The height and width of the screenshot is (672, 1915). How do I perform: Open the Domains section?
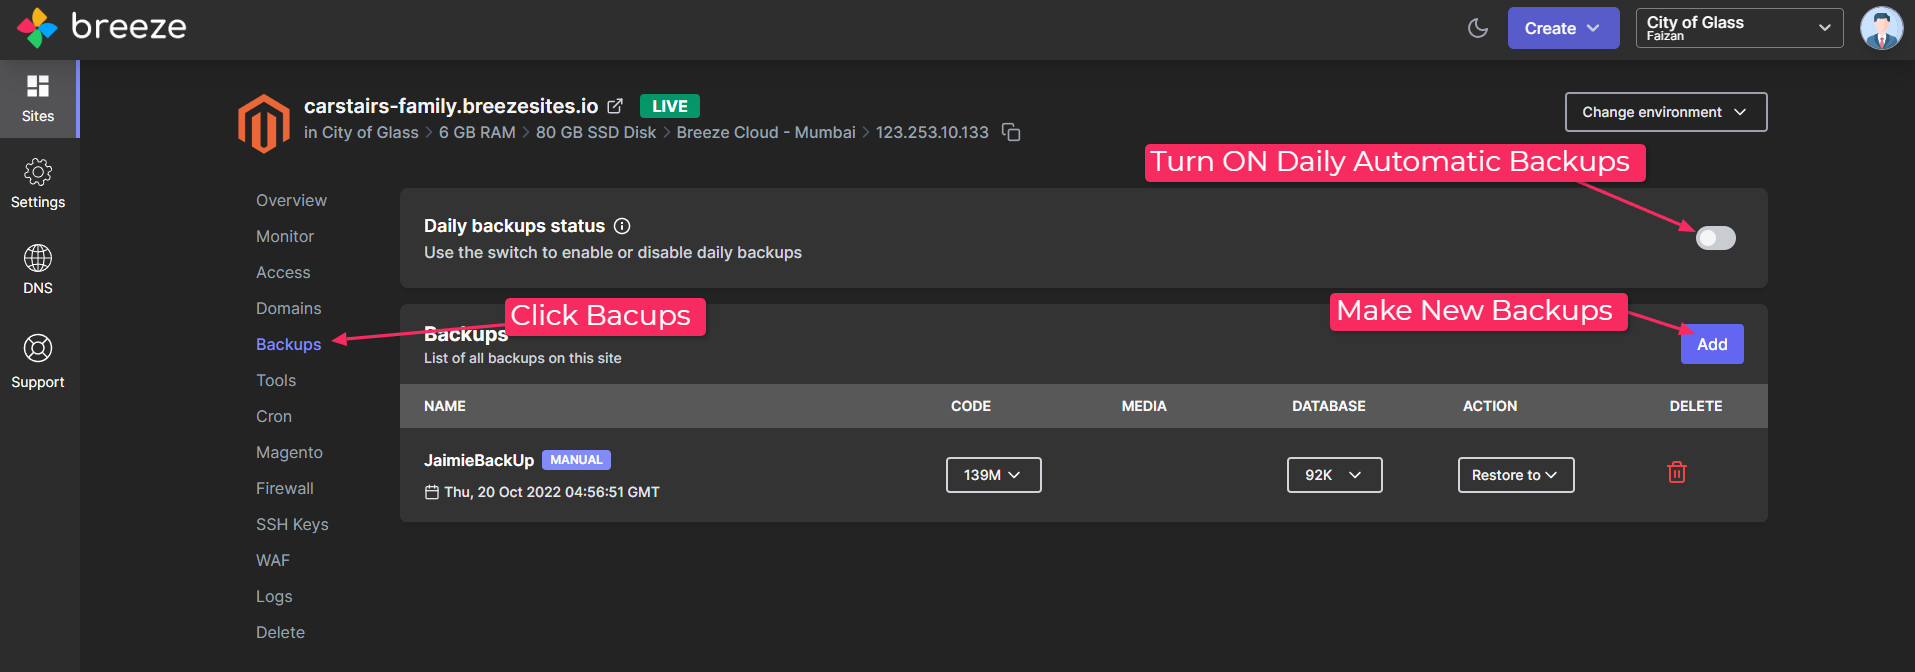pyautogui.click(x=289, y=308)
